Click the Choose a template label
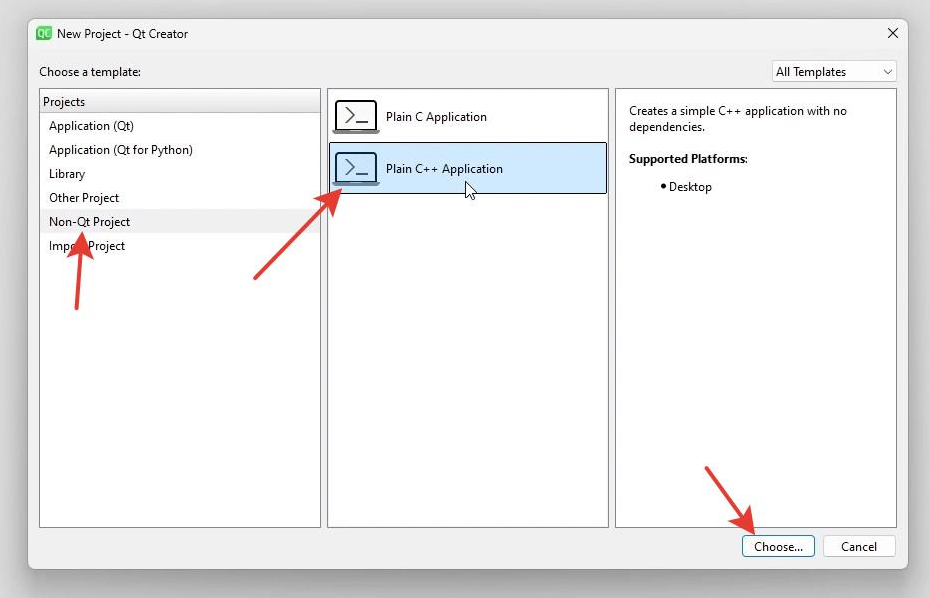 (90, 72)
